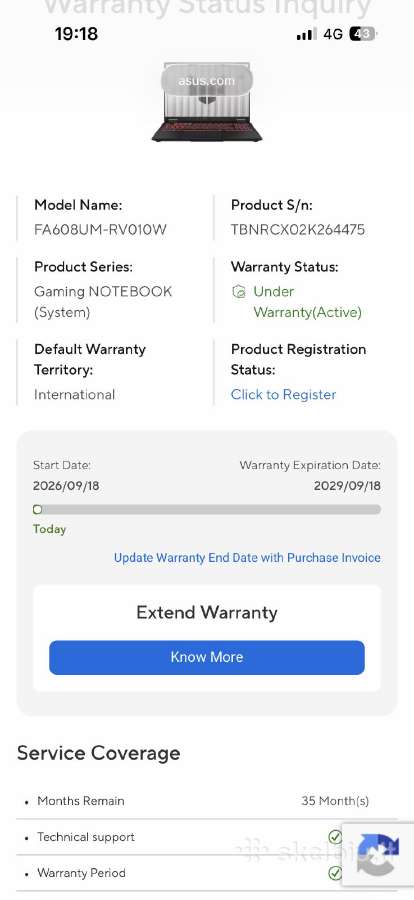
Task: Tap the asus.com address overlay
Action: (x=206, y=80)
